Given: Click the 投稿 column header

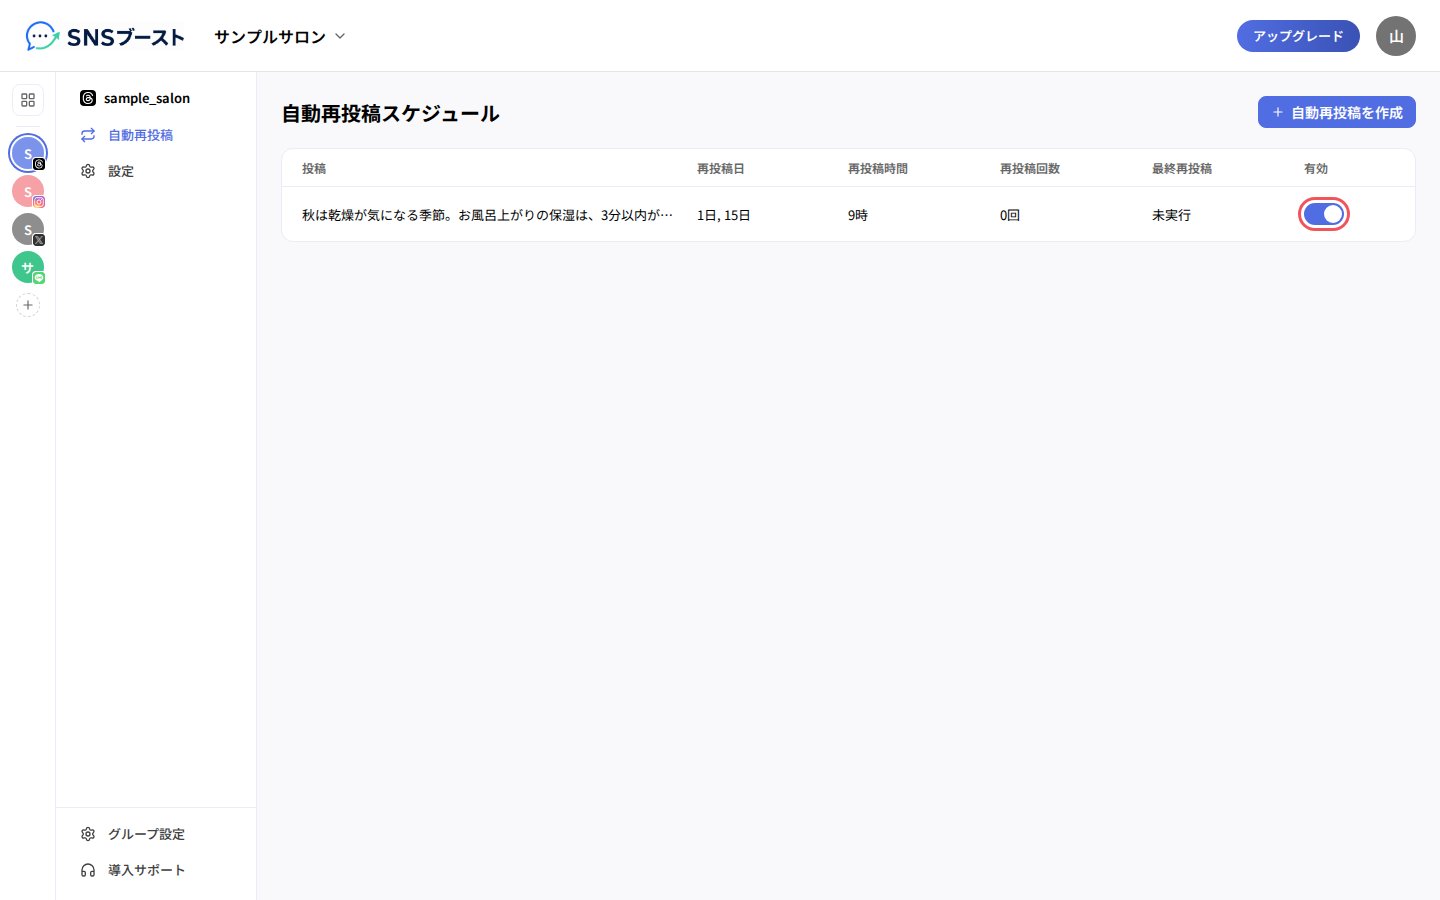Looking at the screenshot, I should click(x=314, y=169).
